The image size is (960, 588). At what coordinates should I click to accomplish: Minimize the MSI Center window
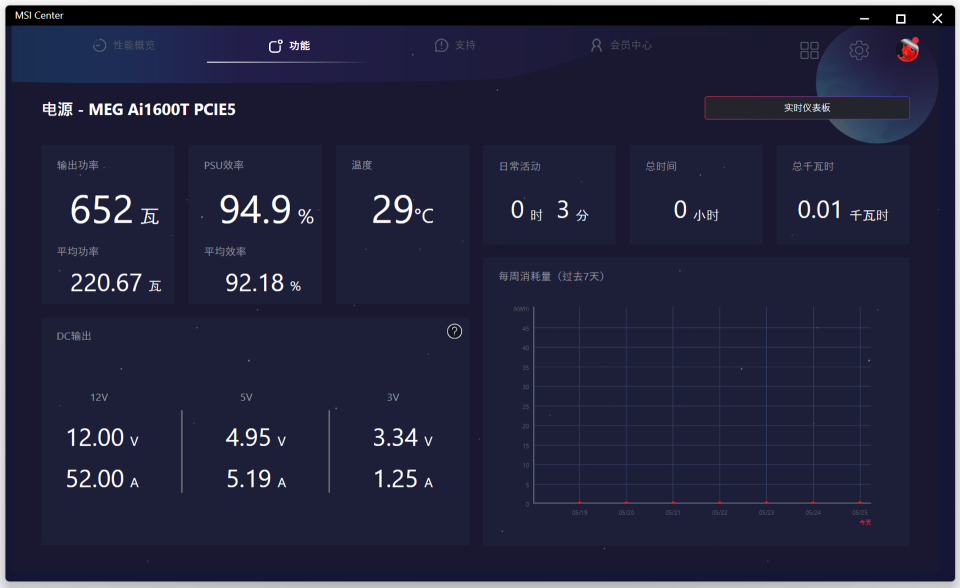864,18
